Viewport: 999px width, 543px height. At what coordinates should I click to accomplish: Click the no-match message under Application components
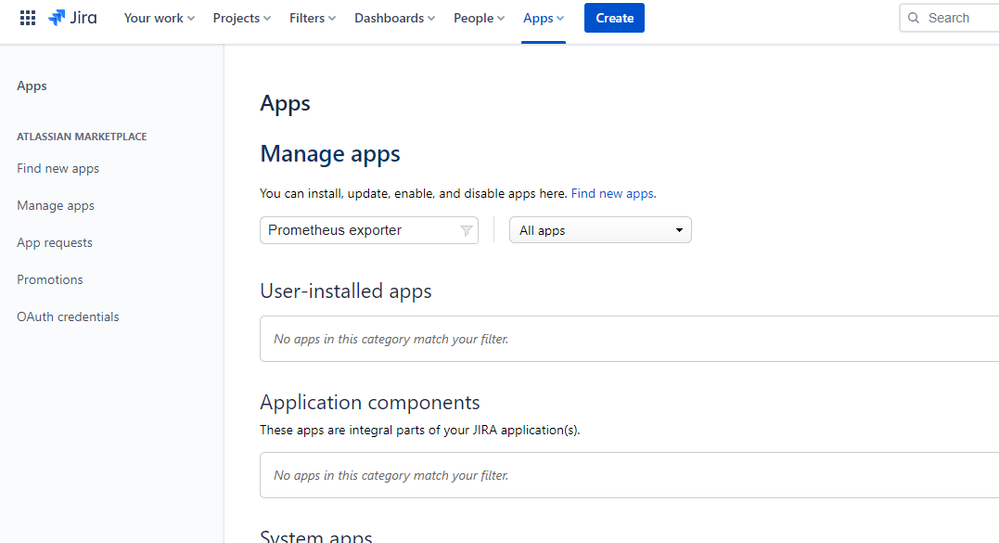(391, 475)
